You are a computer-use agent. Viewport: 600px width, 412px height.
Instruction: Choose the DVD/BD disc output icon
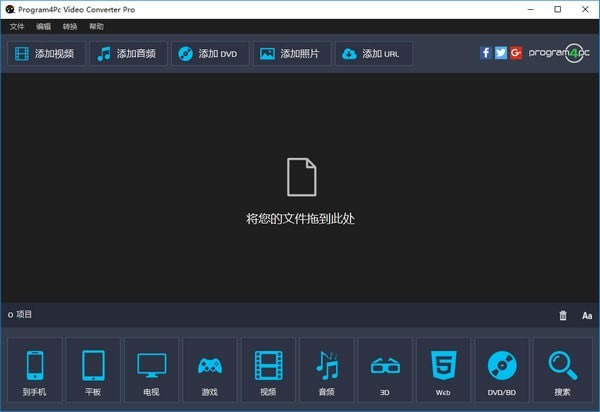pos(502,370)
